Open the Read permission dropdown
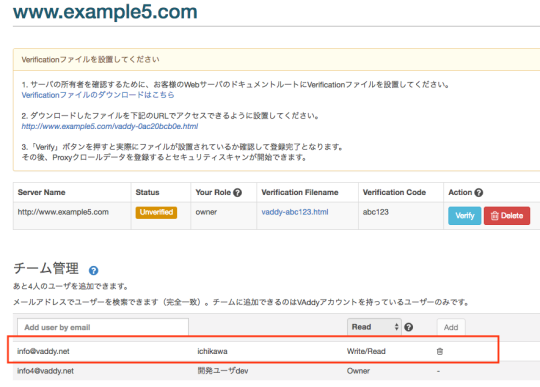 (x=374, y=327)
